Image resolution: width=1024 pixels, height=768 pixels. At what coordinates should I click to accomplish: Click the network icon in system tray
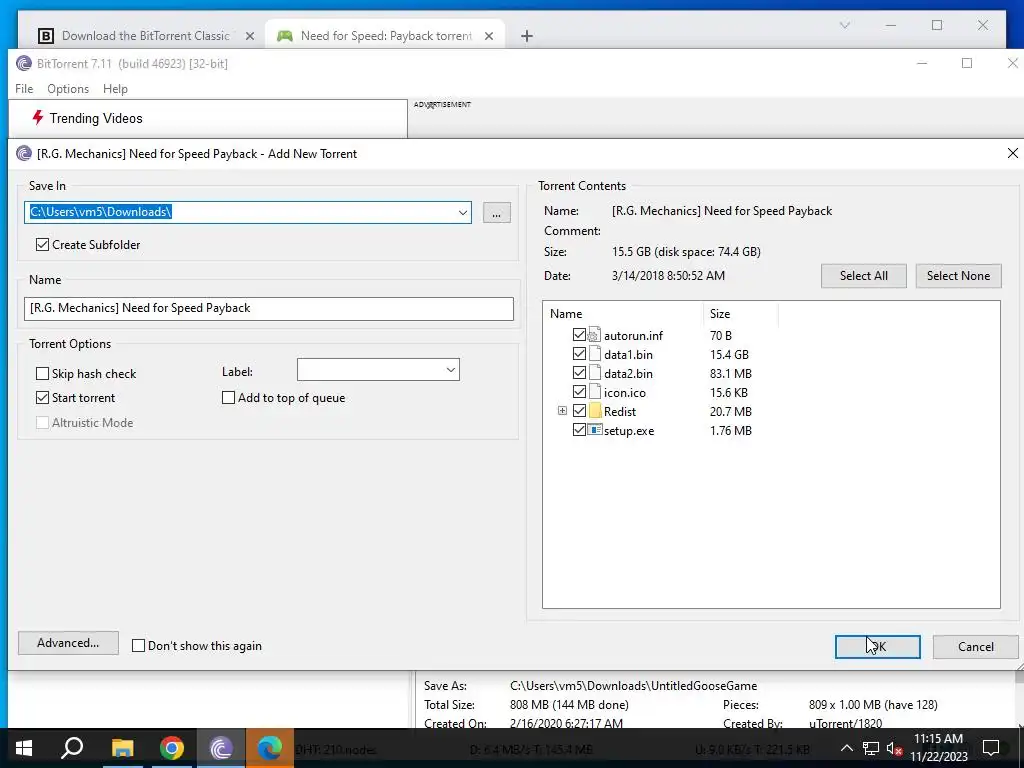point(871,748)
